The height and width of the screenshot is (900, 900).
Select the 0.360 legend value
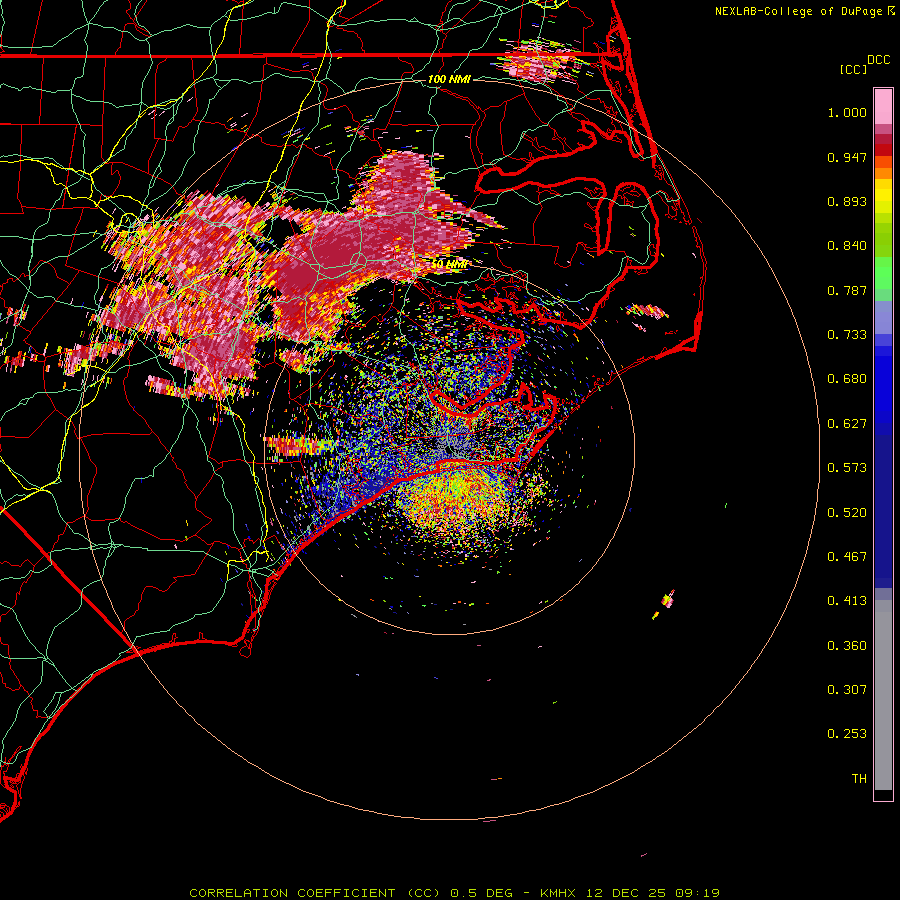pyautogui.click(x=847, y=646)
